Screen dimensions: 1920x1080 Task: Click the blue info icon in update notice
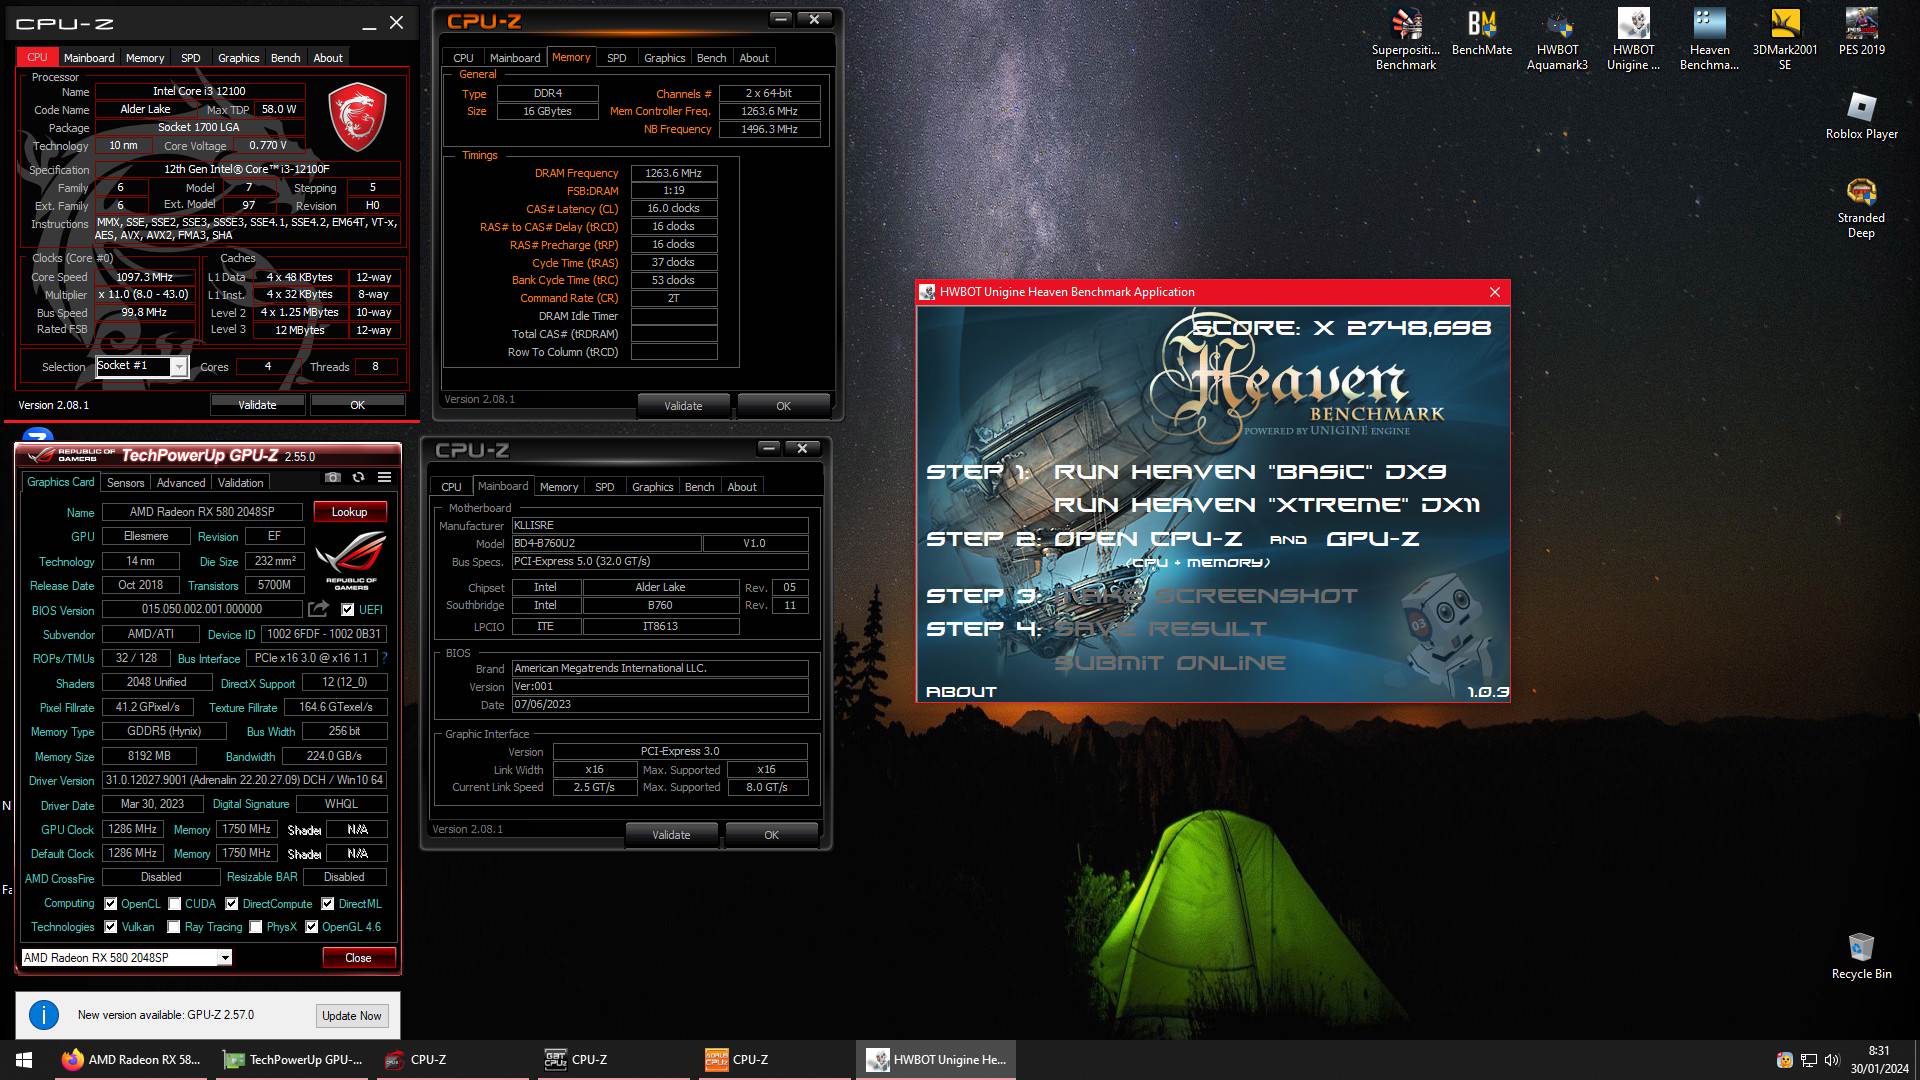click(x=43, y=1015)
